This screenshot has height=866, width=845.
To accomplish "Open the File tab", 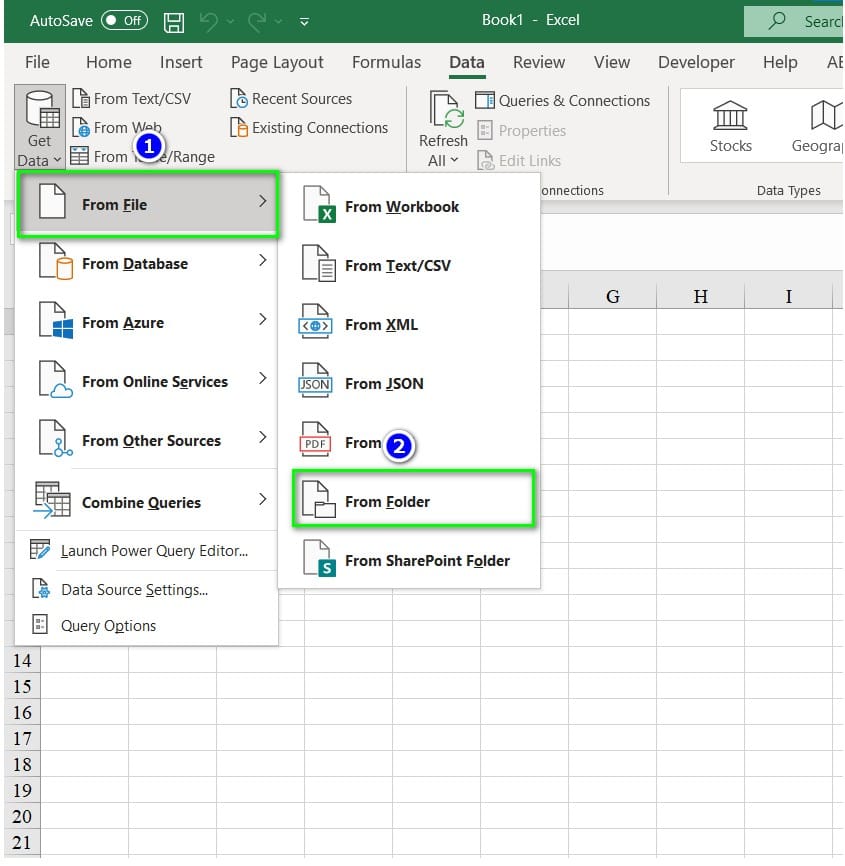I will pyautogui.click(x=37, y=62).
